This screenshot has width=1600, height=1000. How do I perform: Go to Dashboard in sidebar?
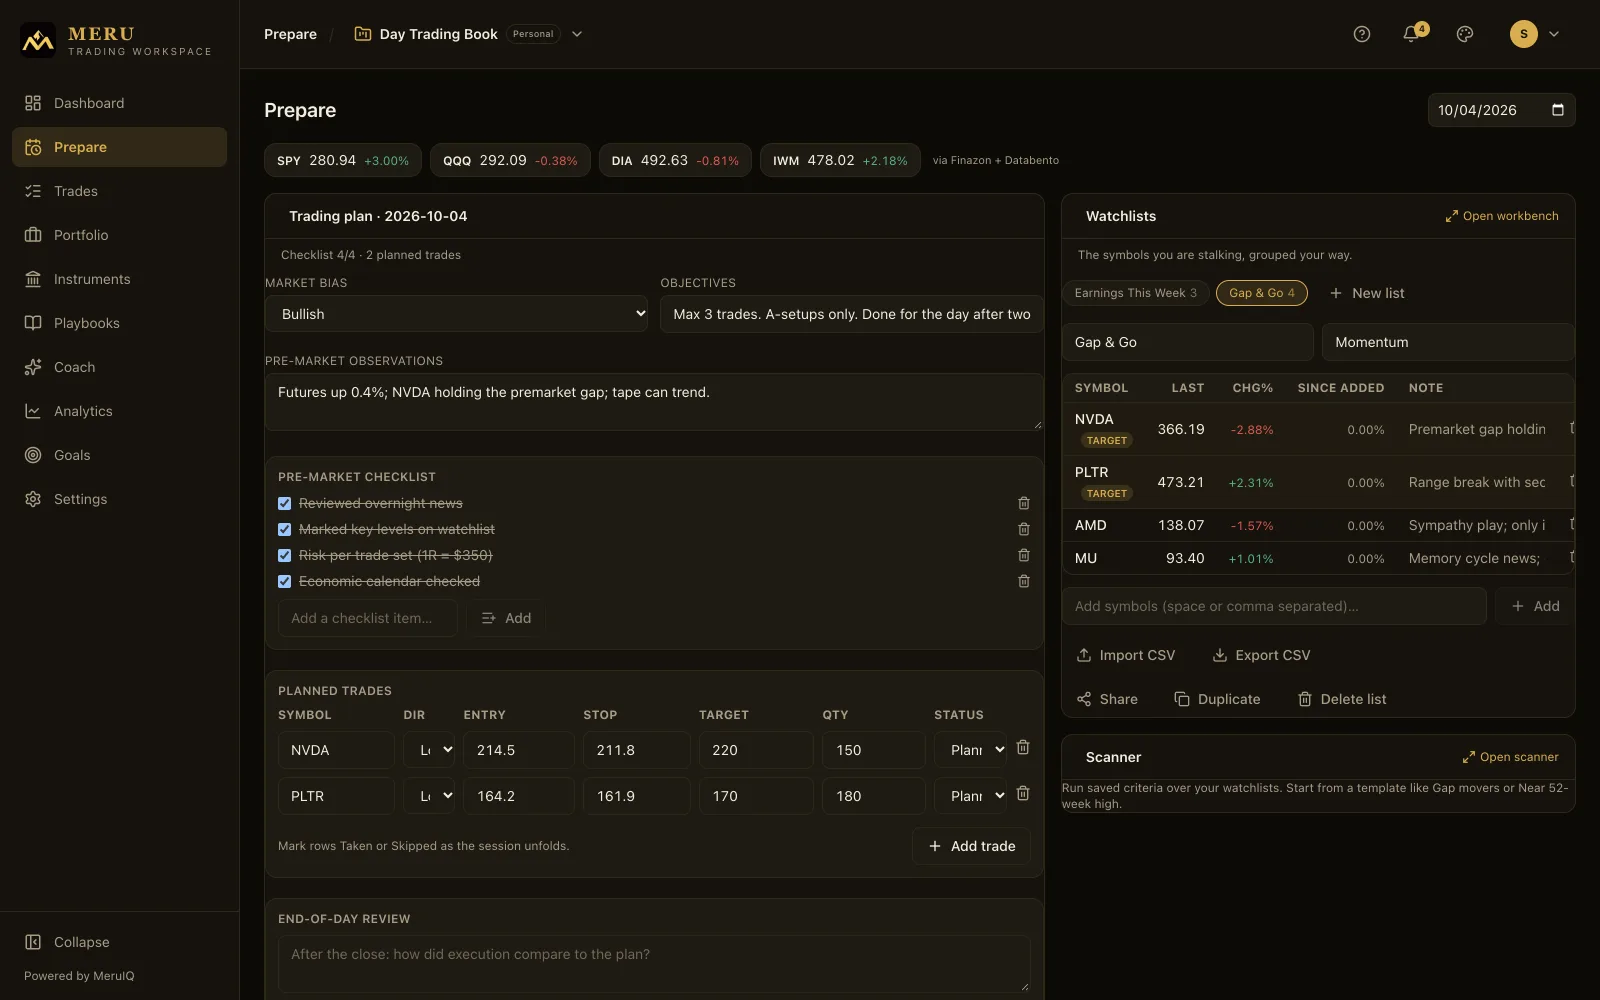point(119,103)
